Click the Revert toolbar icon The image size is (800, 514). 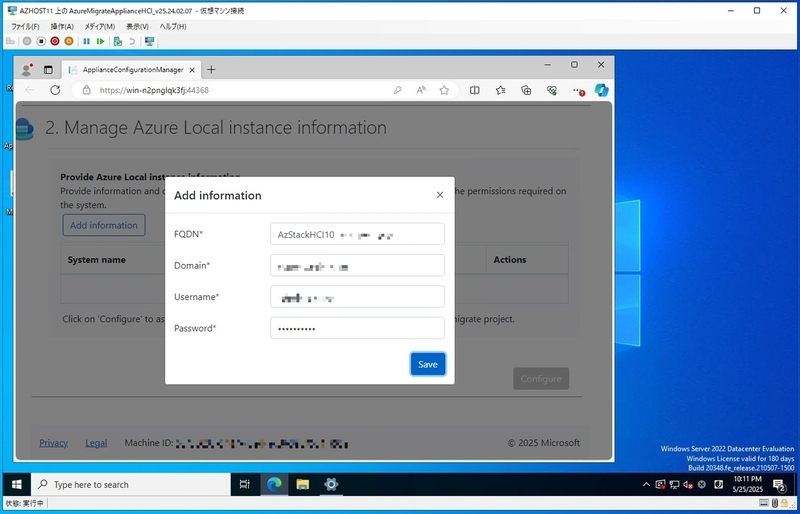point(132,41)
